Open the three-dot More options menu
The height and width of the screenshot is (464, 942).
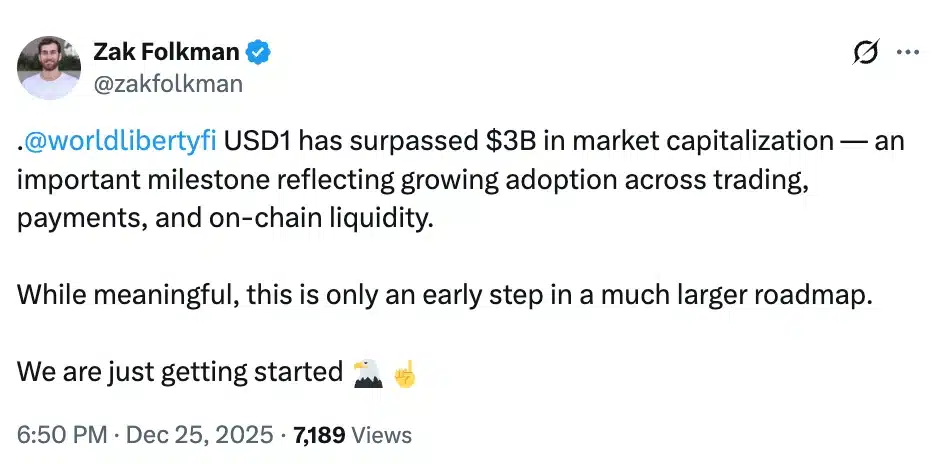point(907,53)
